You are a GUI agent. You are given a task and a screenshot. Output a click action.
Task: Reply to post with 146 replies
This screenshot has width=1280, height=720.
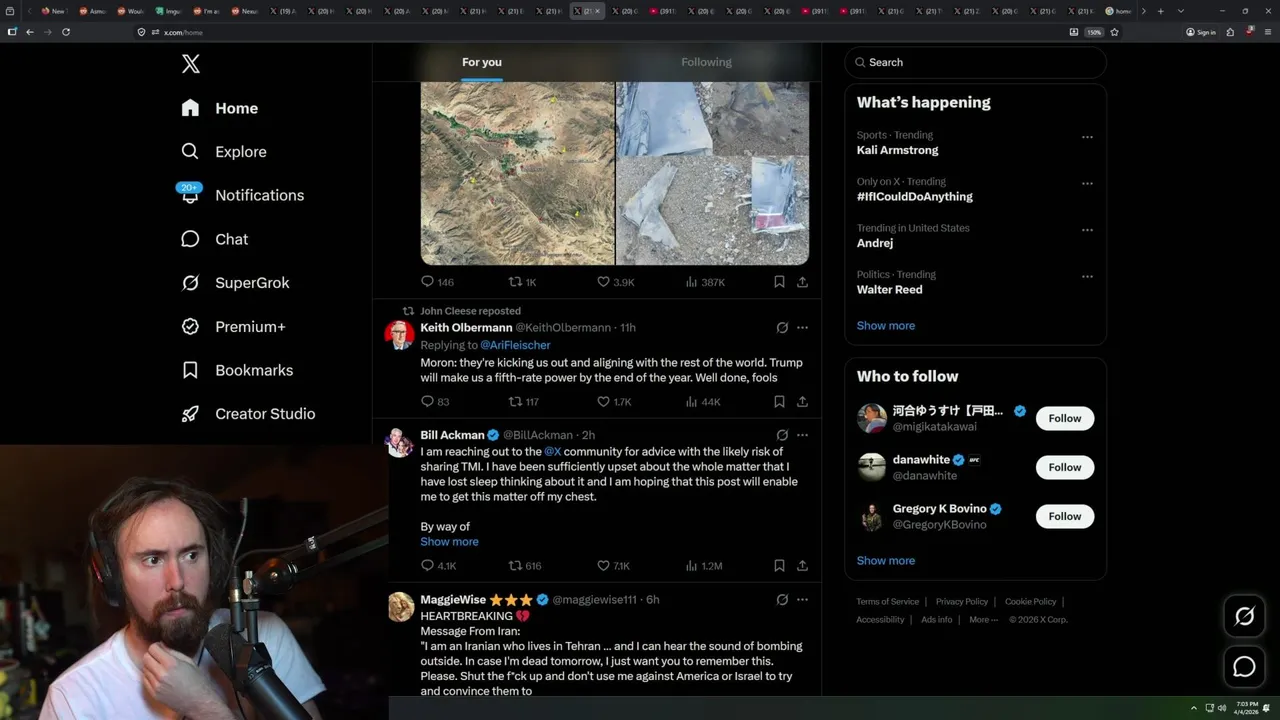coord(437,282)
